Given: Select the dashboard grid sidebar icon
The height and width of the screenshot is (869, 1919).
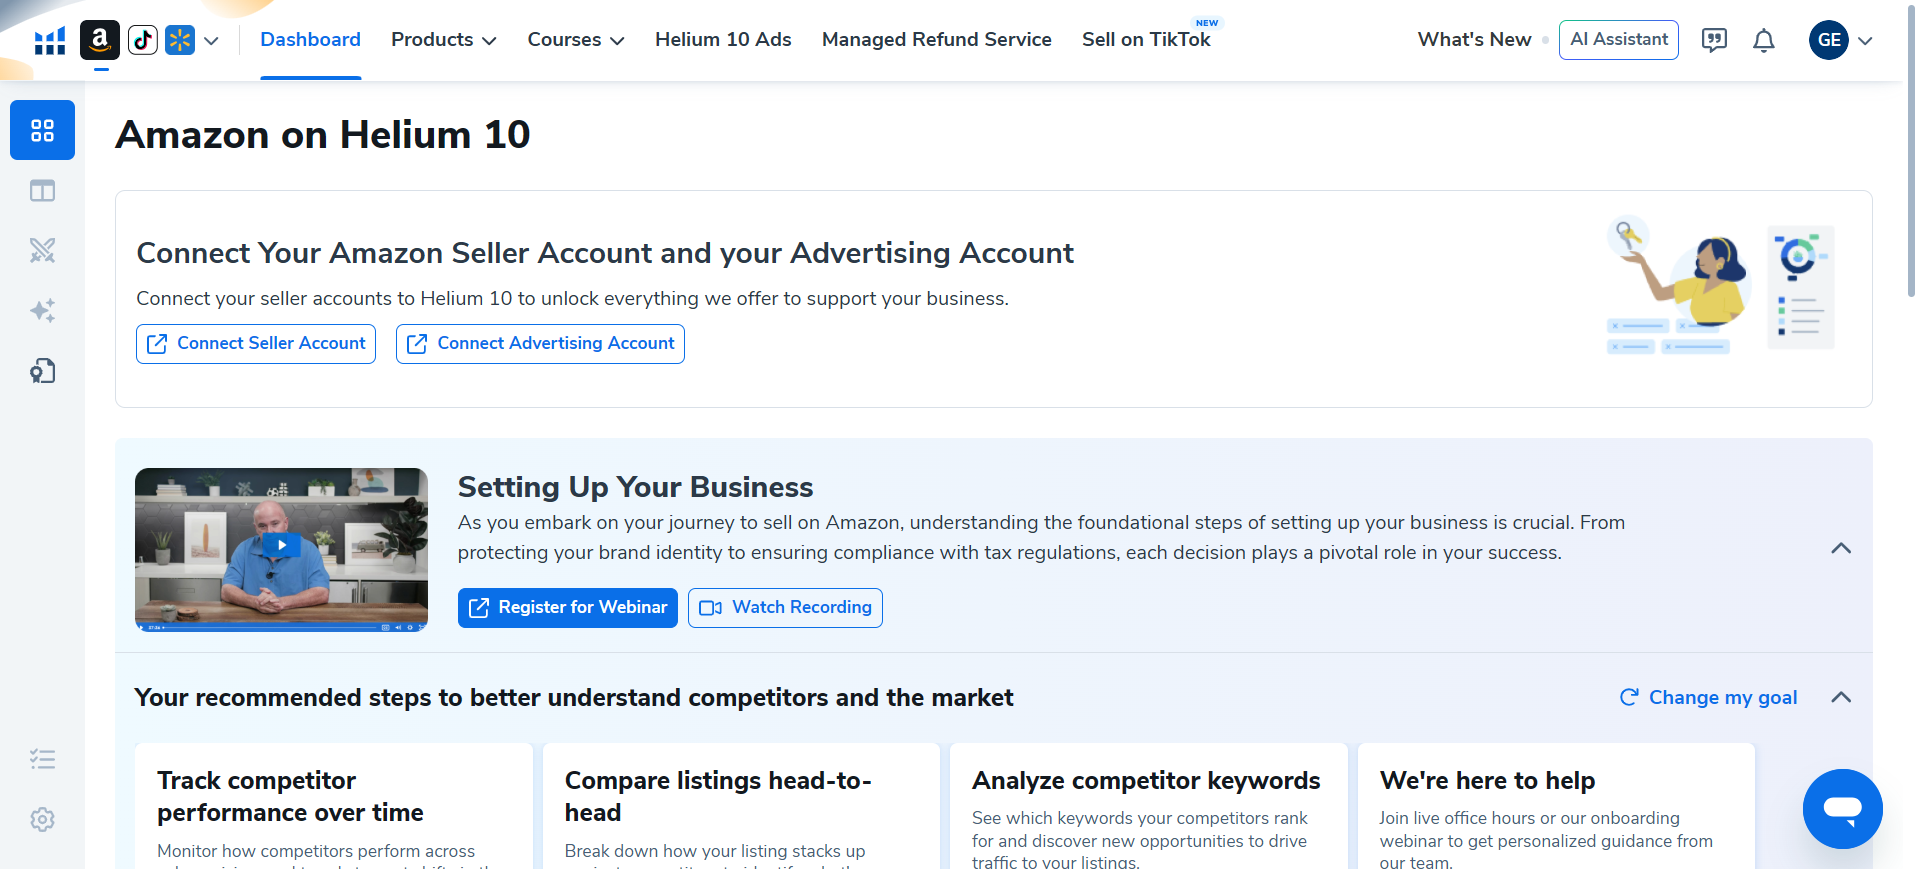Looking at the screenshot, I should click(42, 130).
